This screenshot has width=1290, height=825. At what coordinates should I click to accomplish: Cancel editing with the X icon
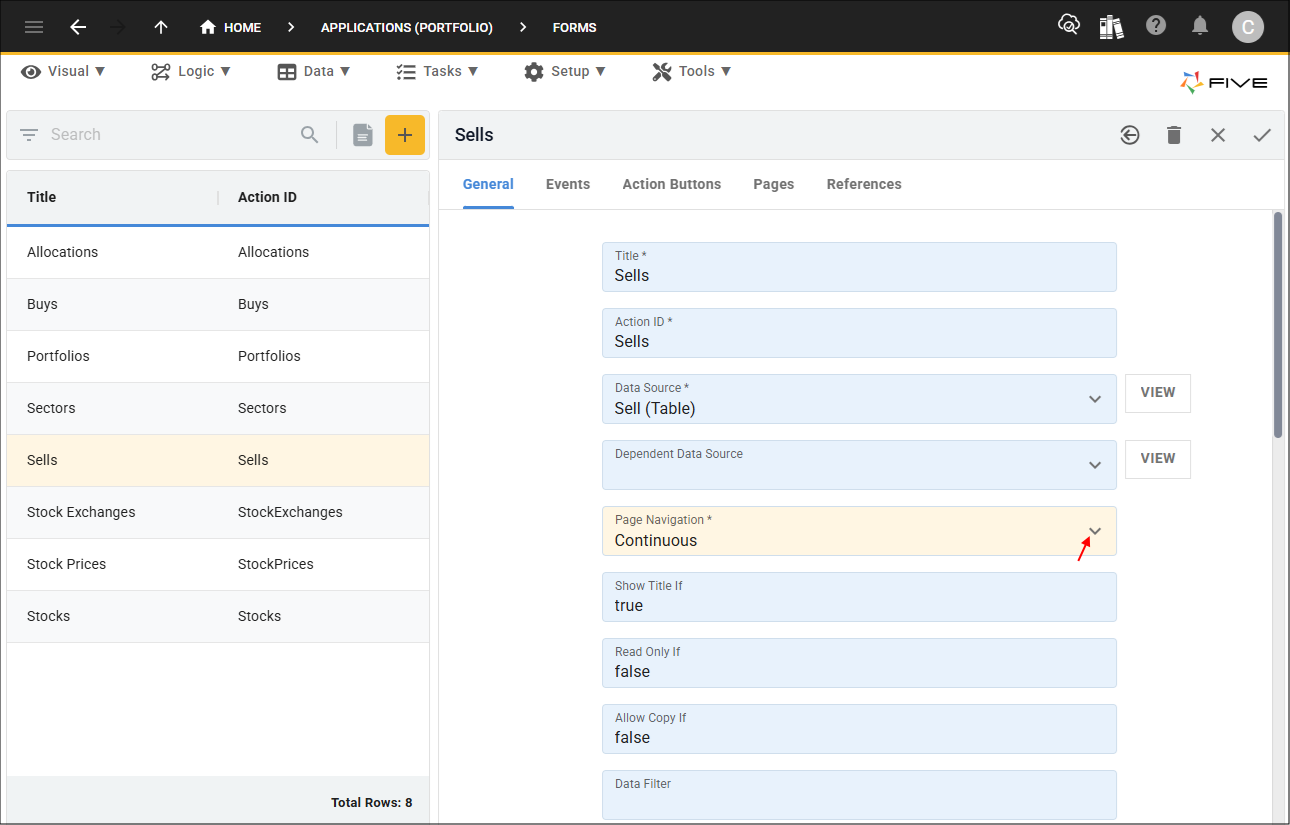pos(1218,135)
